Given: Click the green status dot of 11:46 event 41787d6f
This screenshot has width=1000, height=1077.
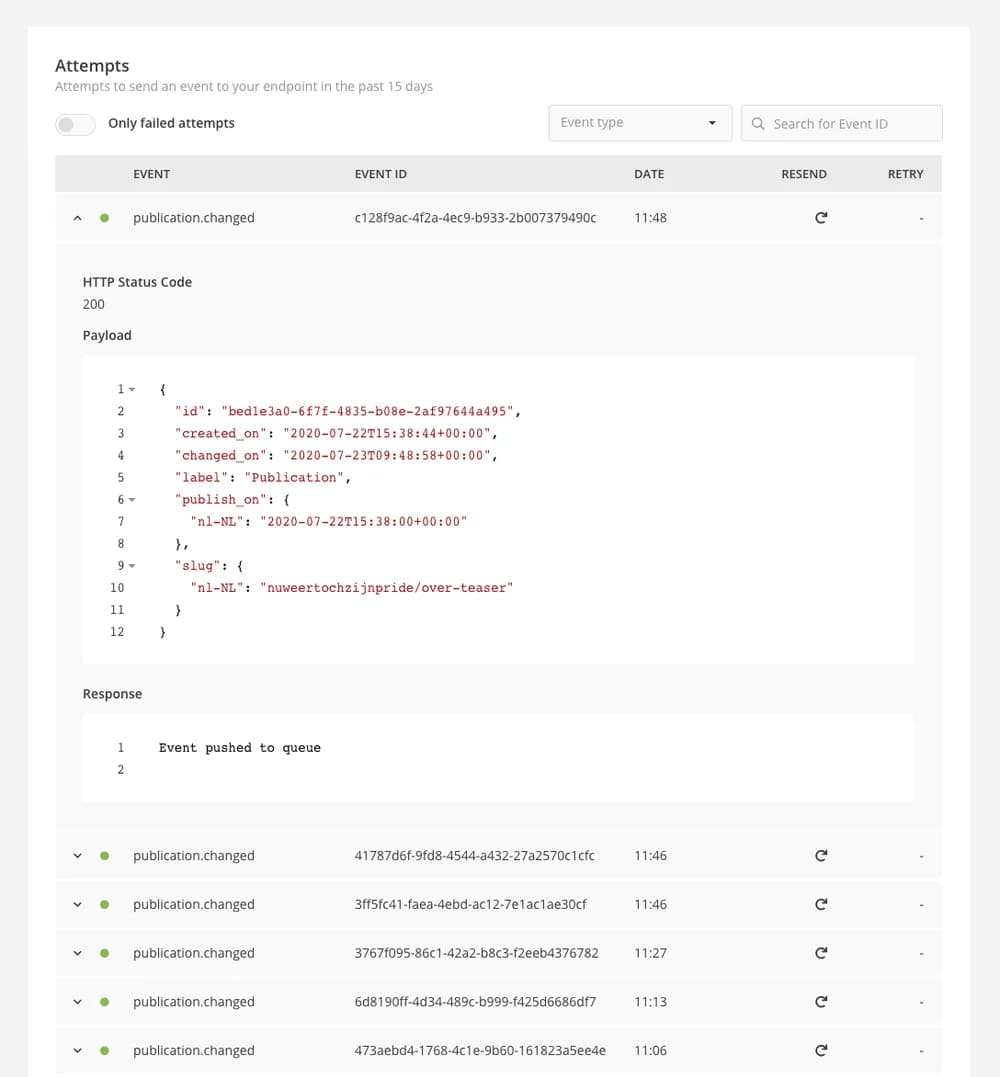Looking at the screenshot, I should point(104,856).
